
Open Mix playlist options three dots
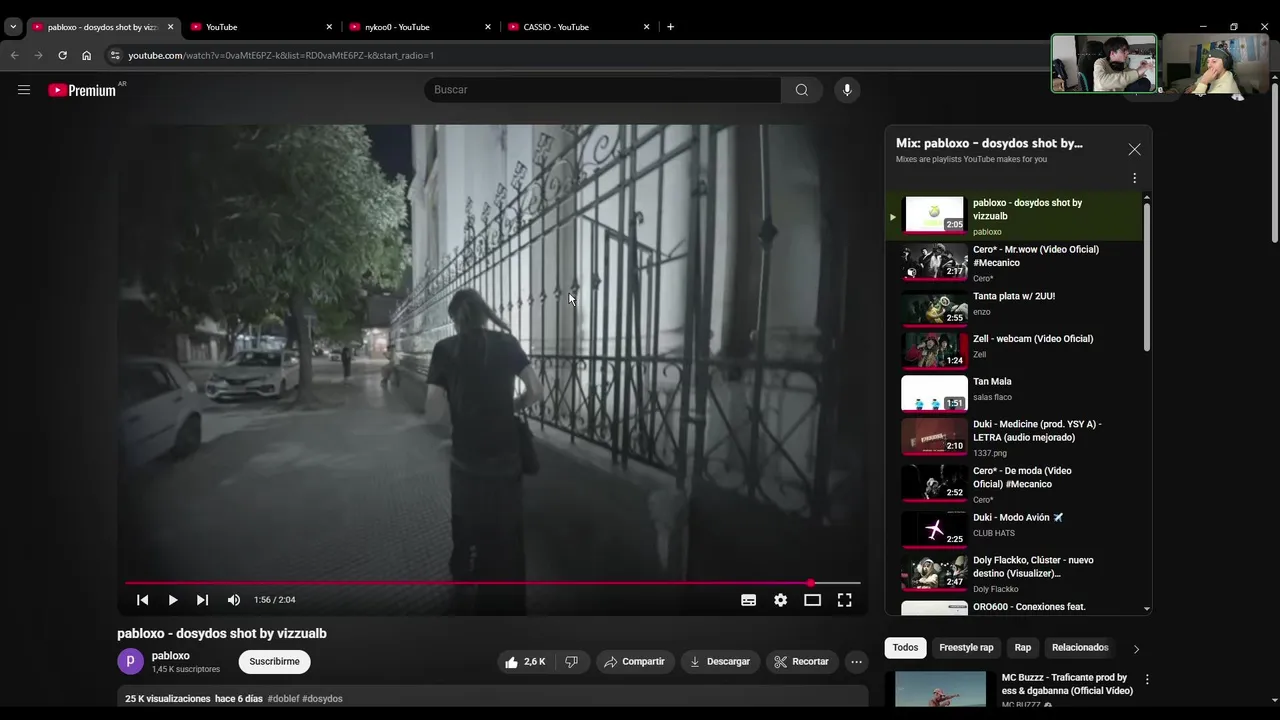point(1134,178)
